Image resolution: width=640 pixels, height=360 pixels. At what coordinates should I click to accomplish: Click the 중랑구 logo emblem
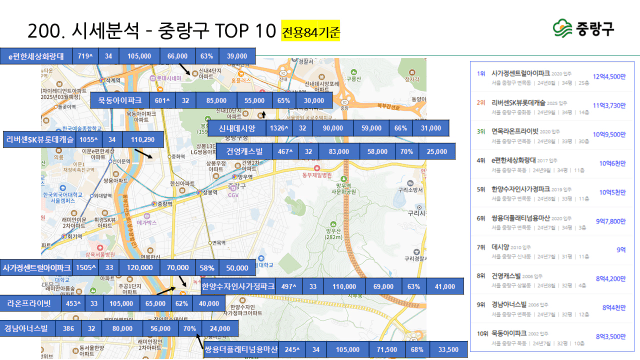point(562,28)
